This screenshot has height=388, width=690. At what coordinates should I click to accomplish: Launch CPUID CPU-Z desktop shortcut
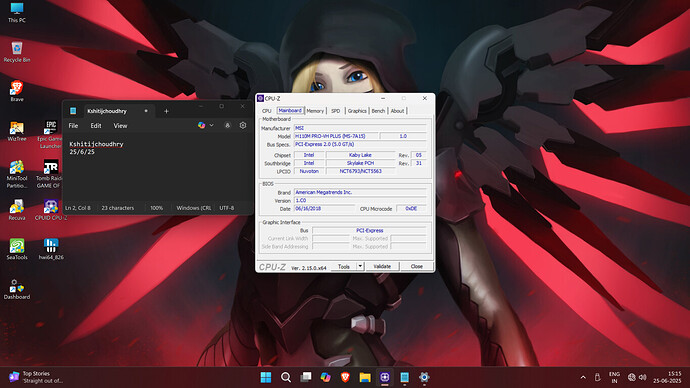coord(51,210)
